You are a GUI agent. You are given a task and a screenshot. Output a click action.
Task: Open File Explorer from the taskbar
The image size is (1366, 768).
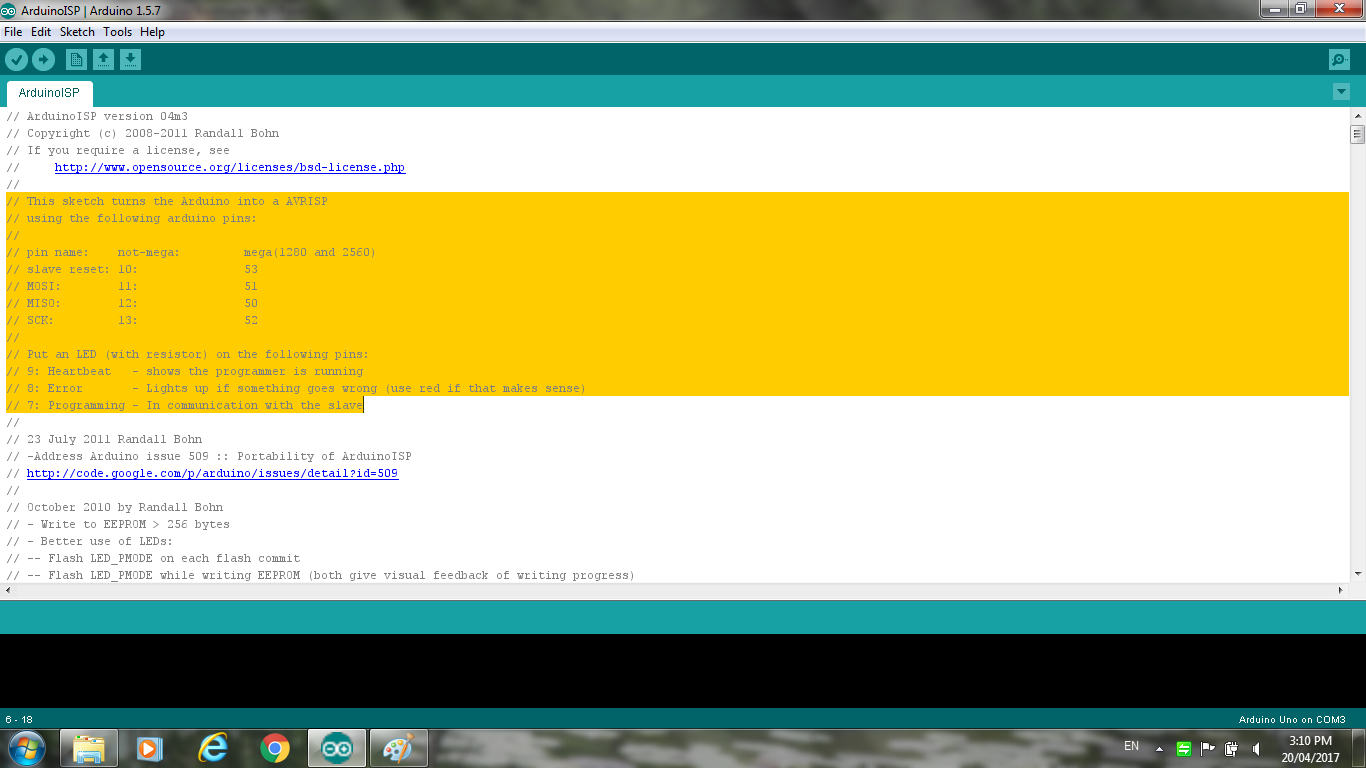click(x=89, y=748)
